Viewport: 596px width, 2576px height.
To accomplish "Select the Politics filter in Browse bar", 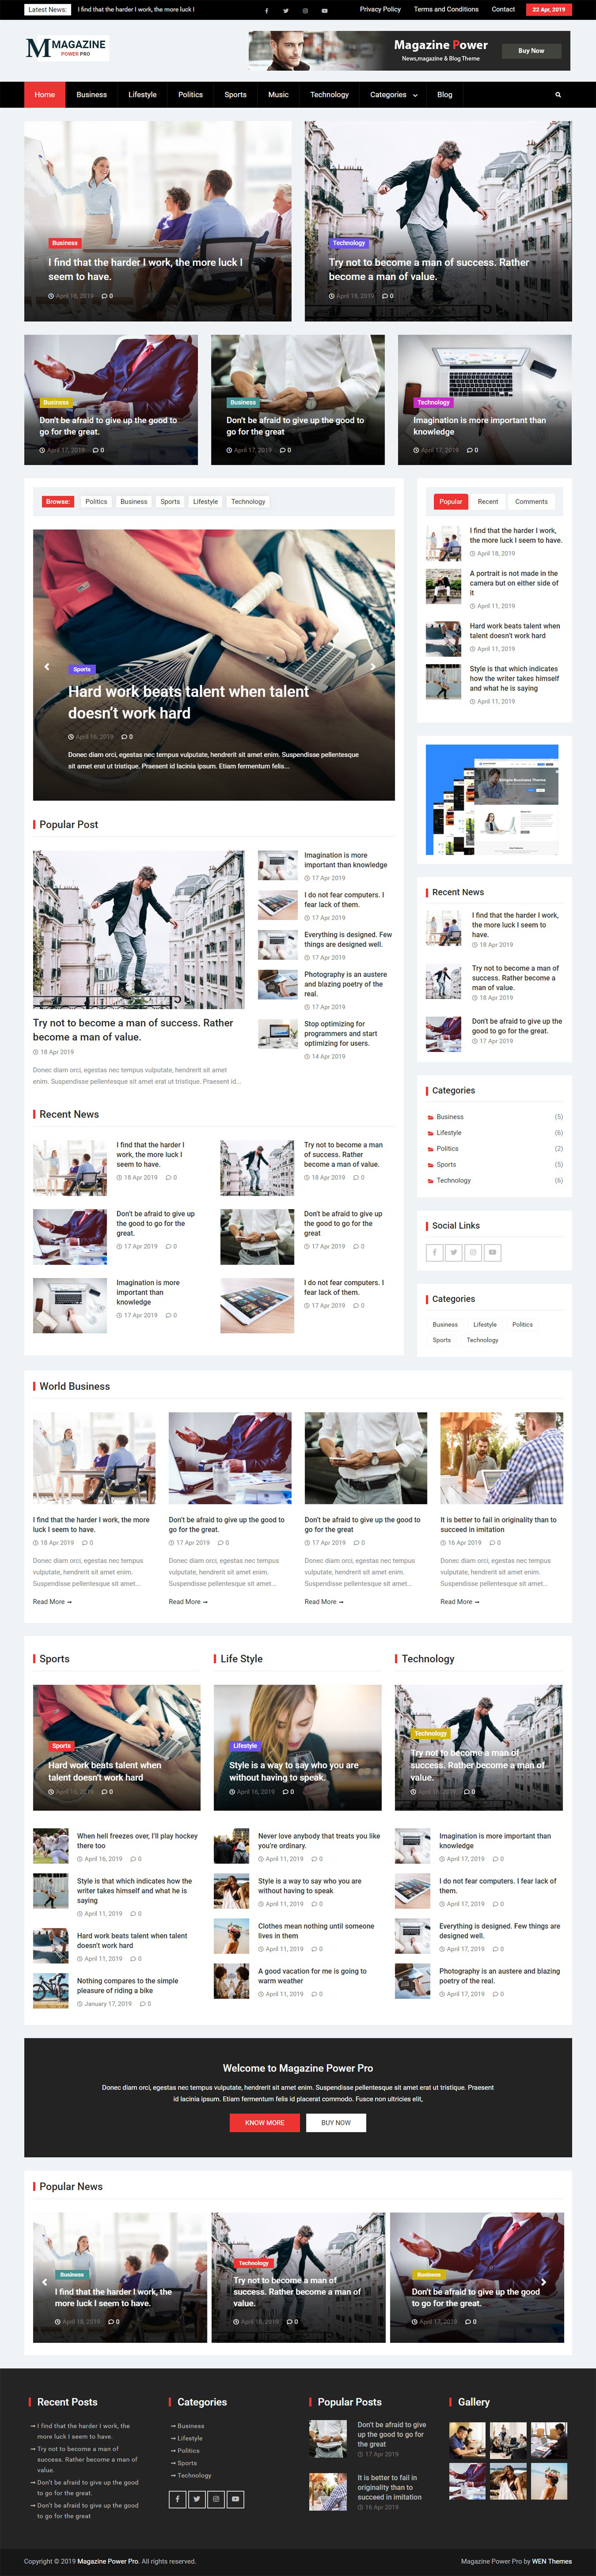I will pos(96,502).
